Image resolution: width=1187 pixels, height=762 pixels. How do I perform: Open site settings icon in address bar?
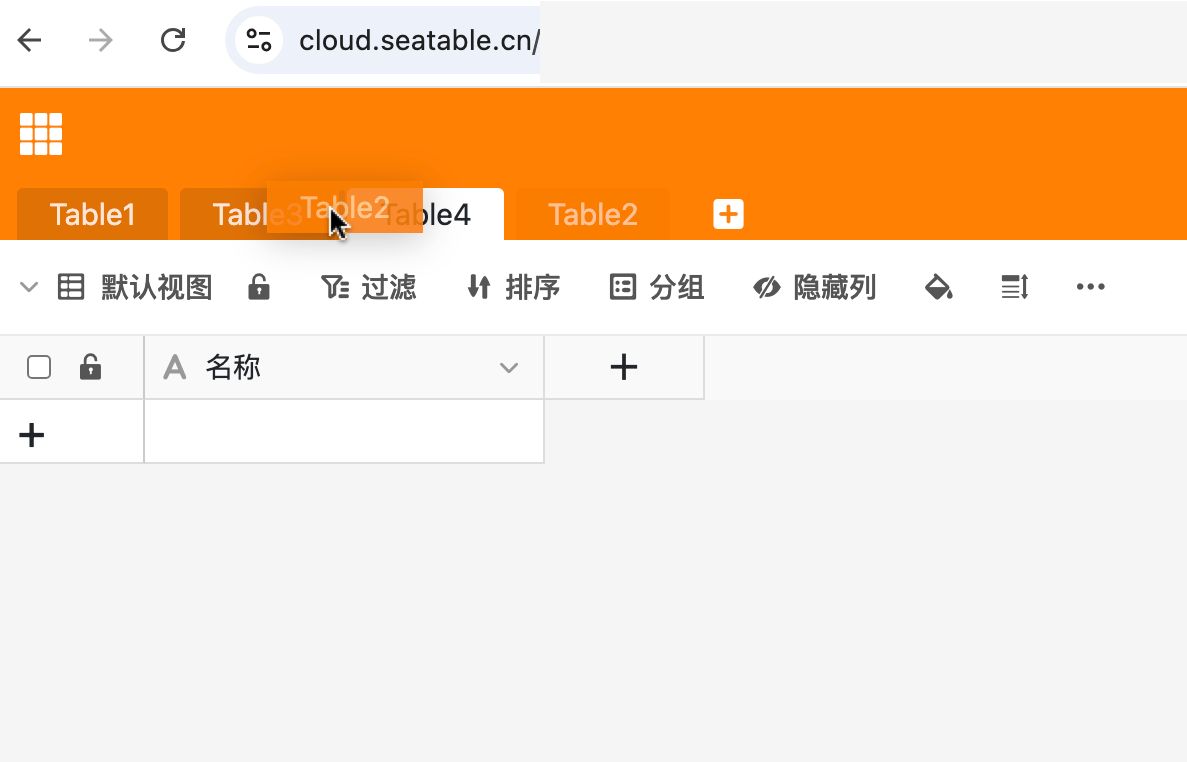click(x=259, y=40)
